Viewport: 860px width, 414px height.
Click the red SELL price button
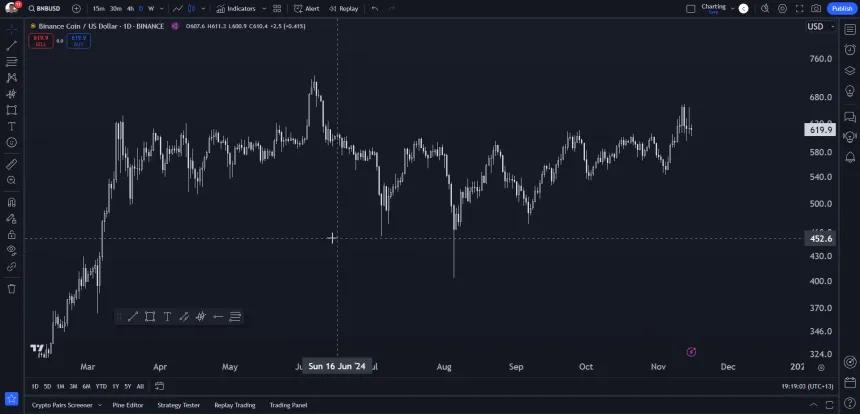(x=41, y=41)
